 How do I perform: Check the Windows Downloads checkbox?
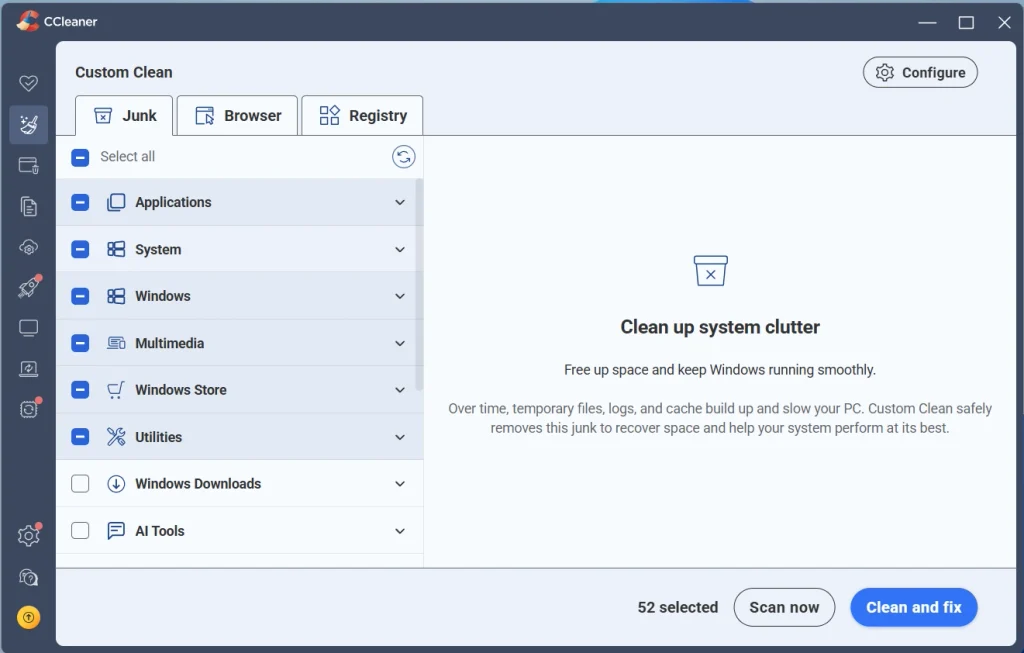pyautogui.click(x=80, y=484)
